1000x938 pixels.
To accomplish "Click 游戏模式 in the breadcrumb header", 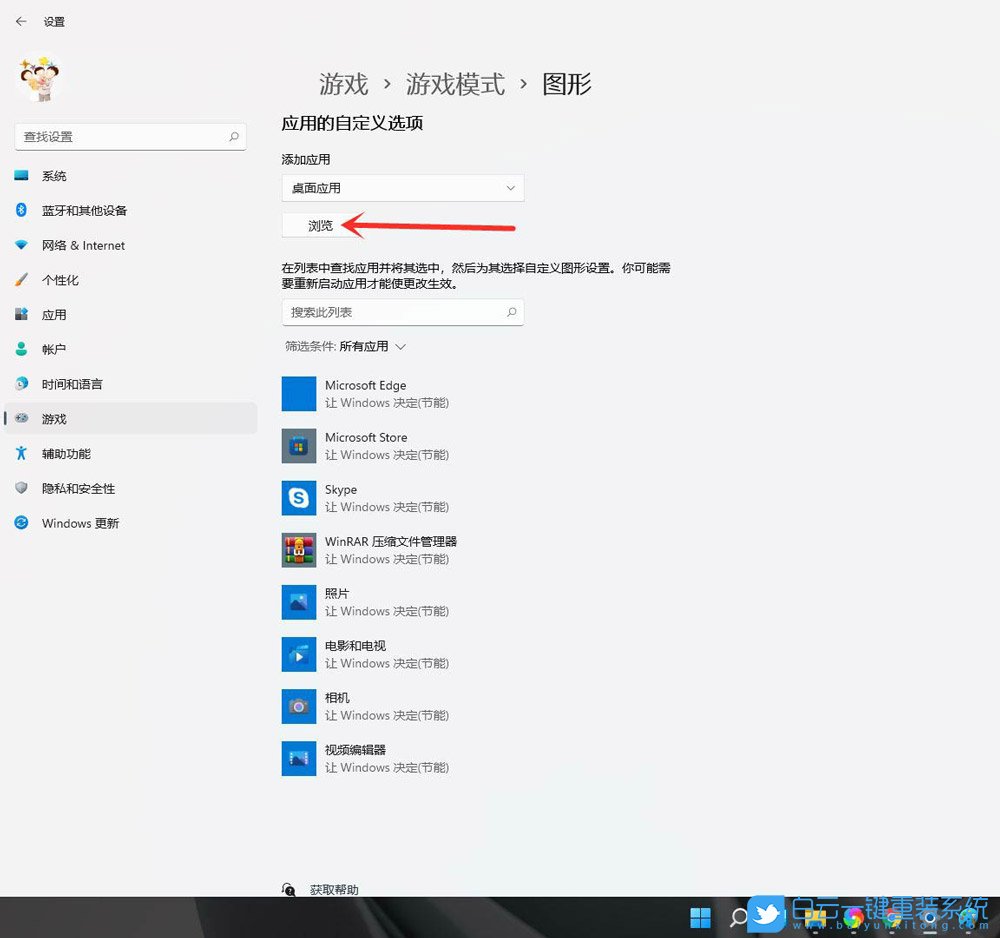I will (457, 84).
